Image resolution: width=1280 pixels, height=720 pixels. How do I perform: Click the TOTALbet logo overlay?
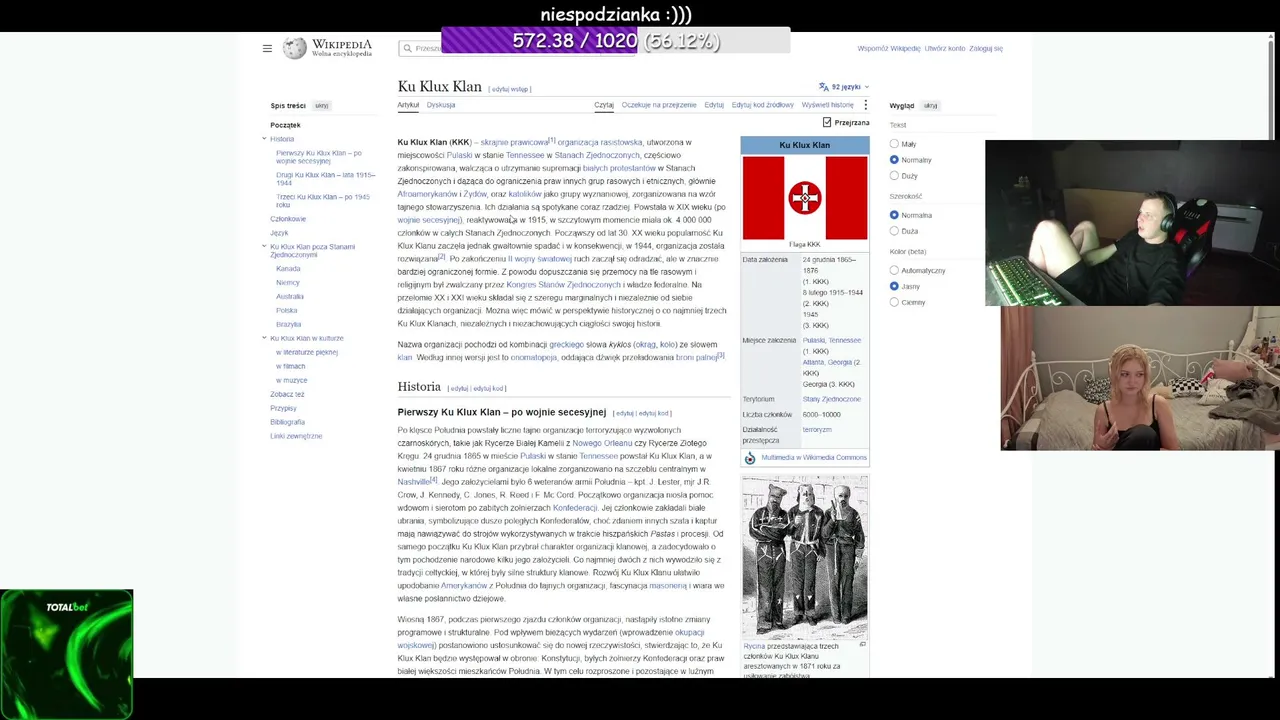67,654
